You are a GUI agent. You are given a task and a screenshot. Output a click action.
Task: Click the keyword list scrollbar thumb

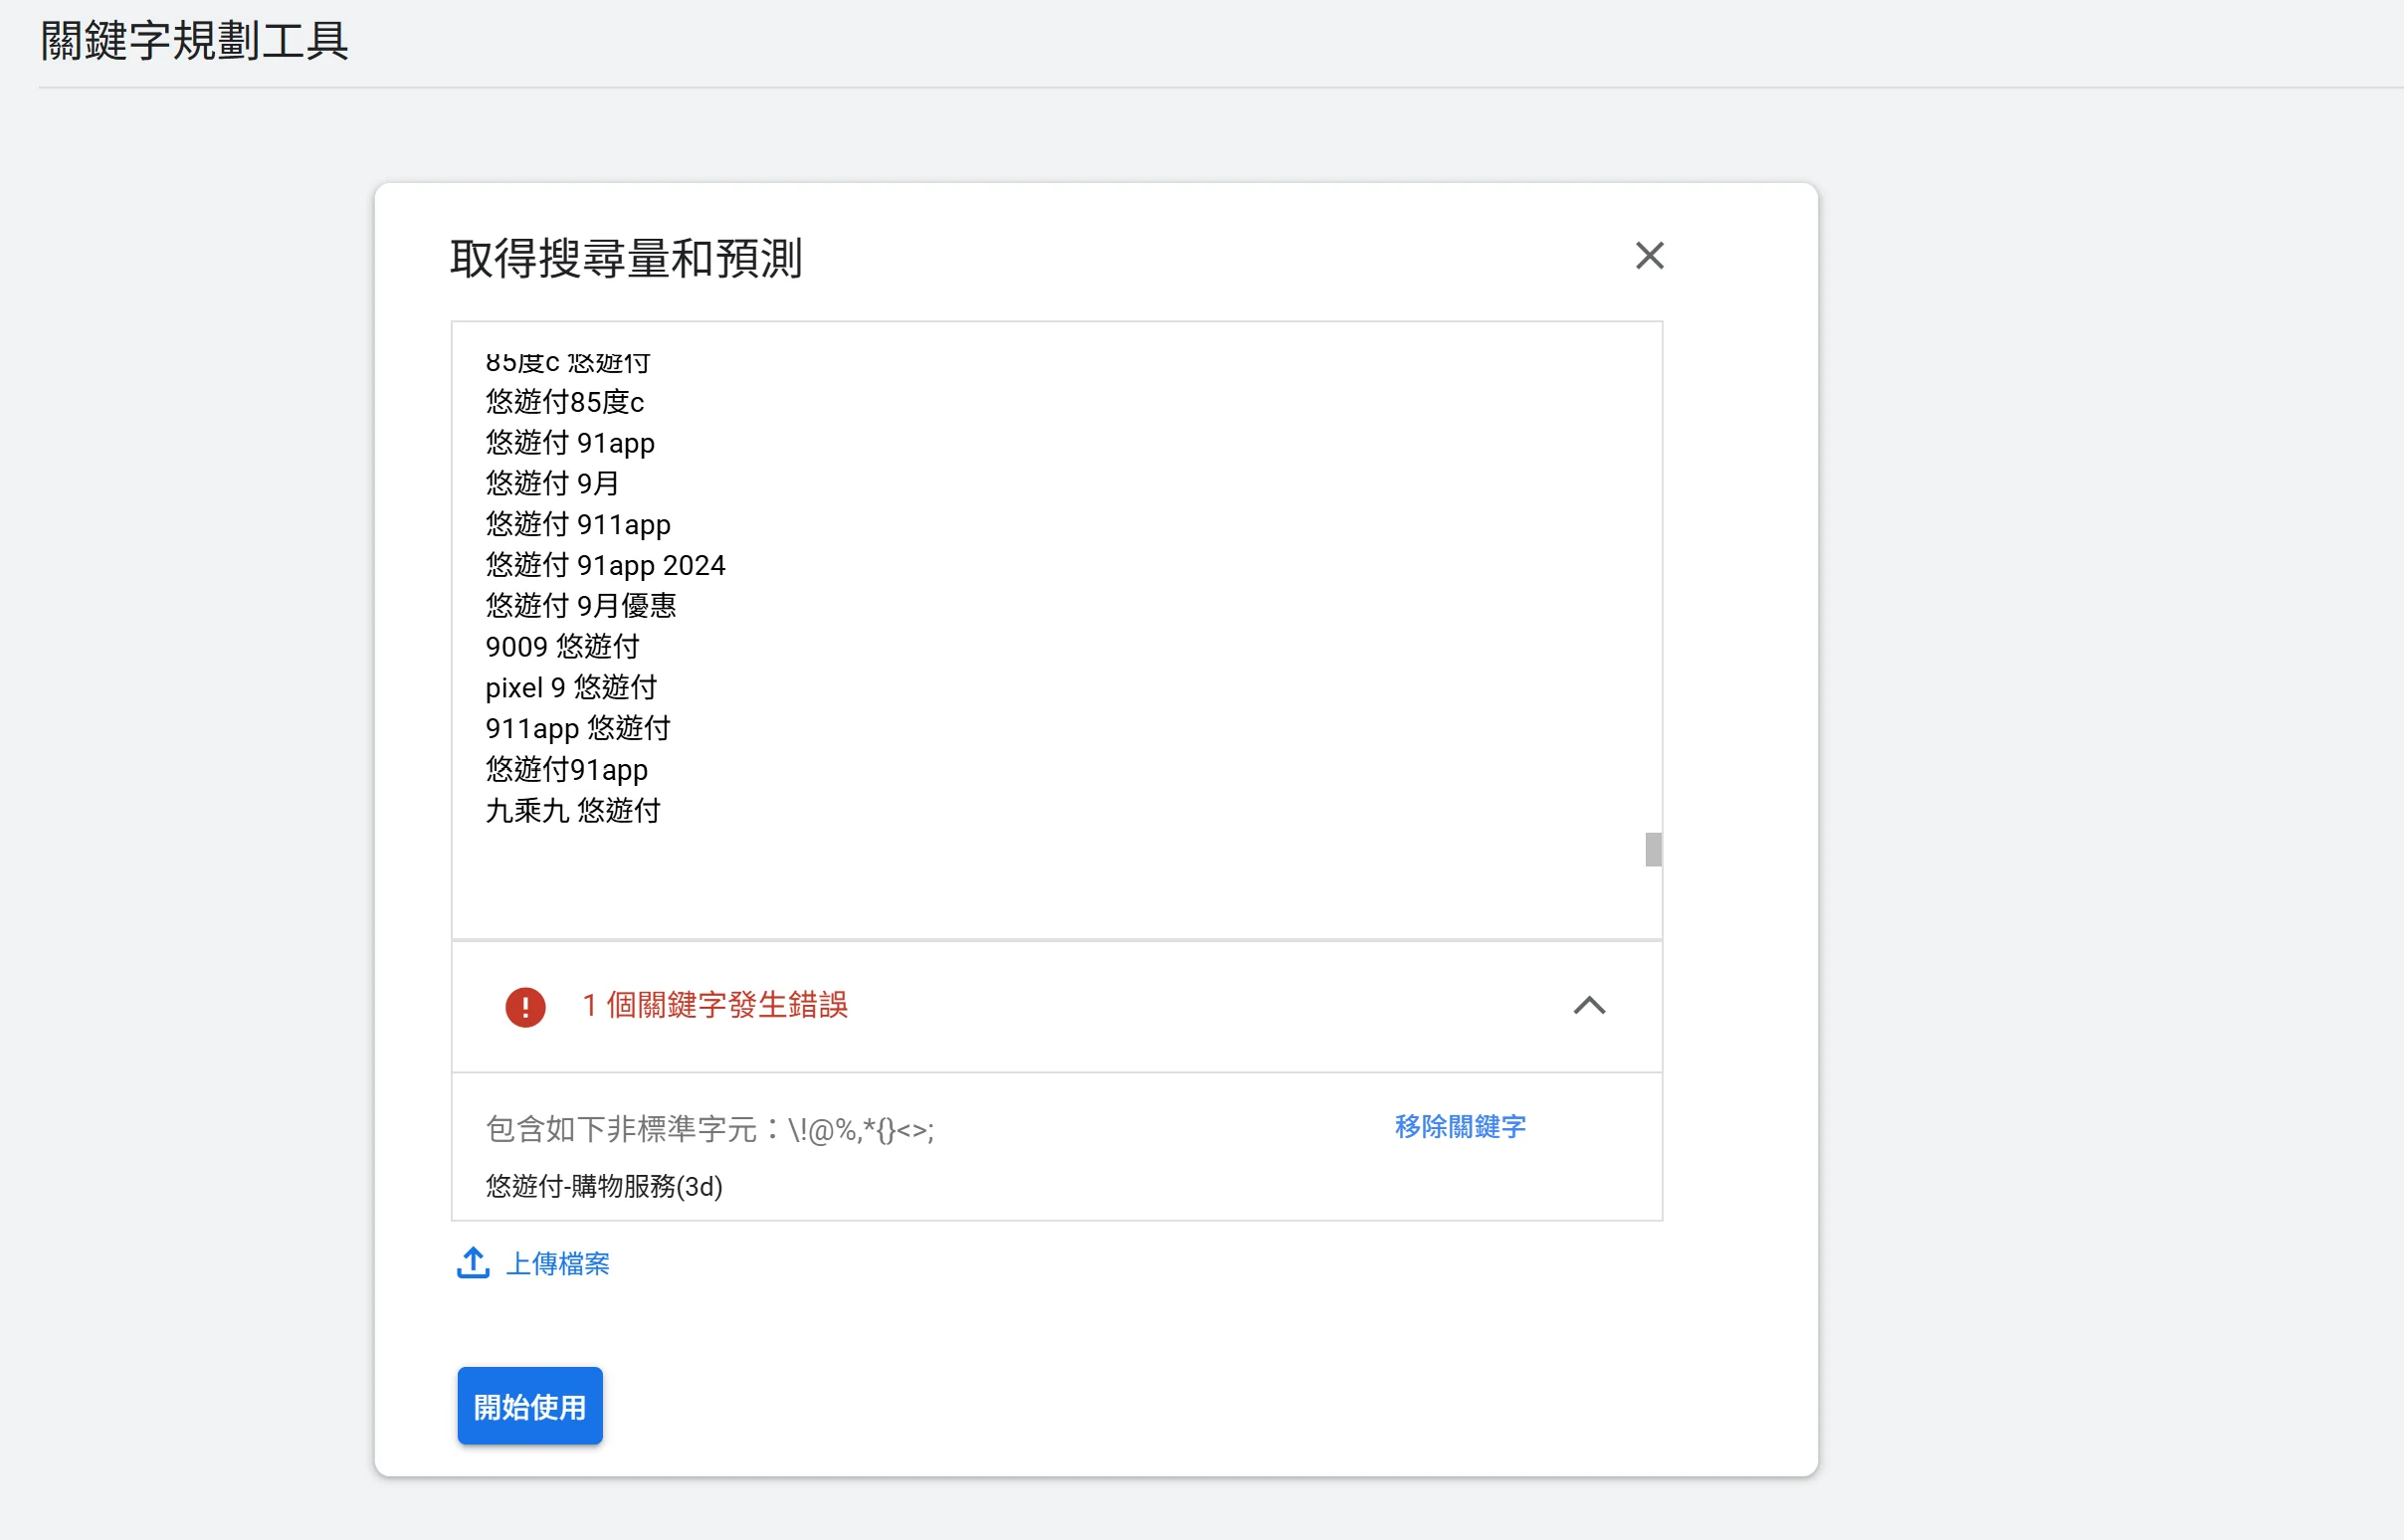1653,850
